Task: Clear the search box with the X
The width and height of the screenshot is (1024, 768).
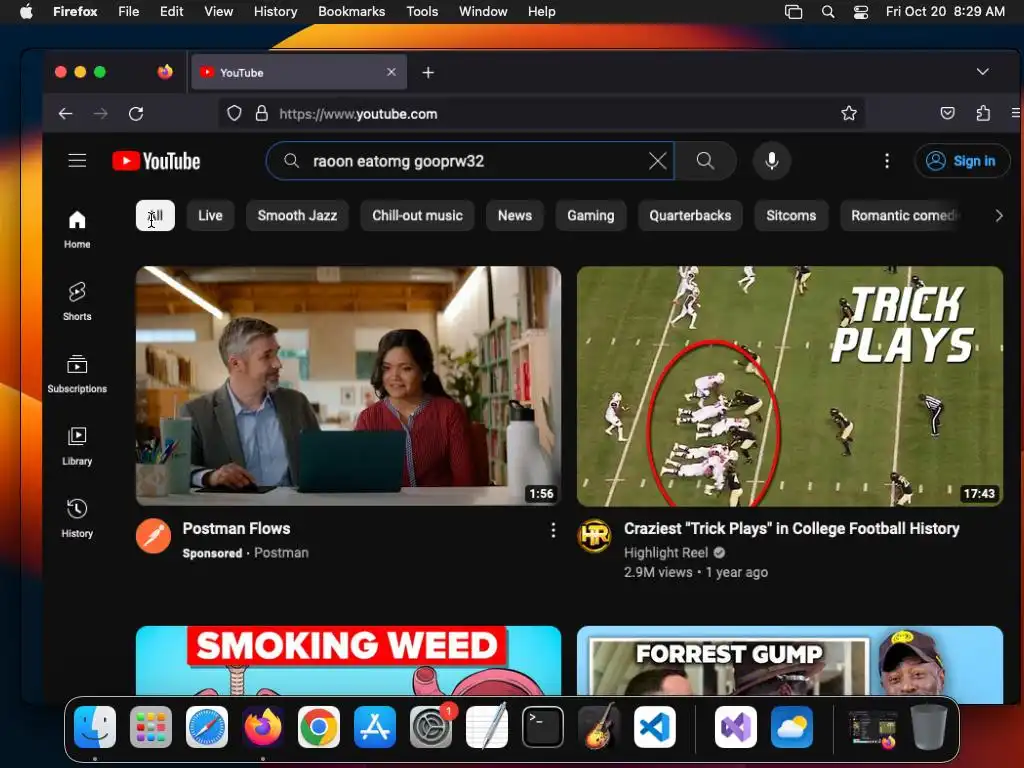Action: (658, 161)
